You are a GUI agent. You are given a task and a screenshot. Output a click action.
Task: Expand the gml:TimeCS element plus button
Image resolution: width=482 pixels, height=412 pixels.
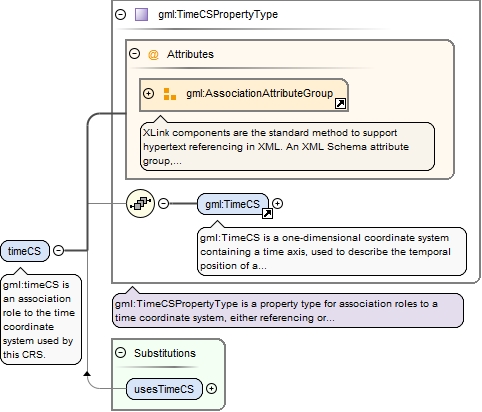point(277,203)
